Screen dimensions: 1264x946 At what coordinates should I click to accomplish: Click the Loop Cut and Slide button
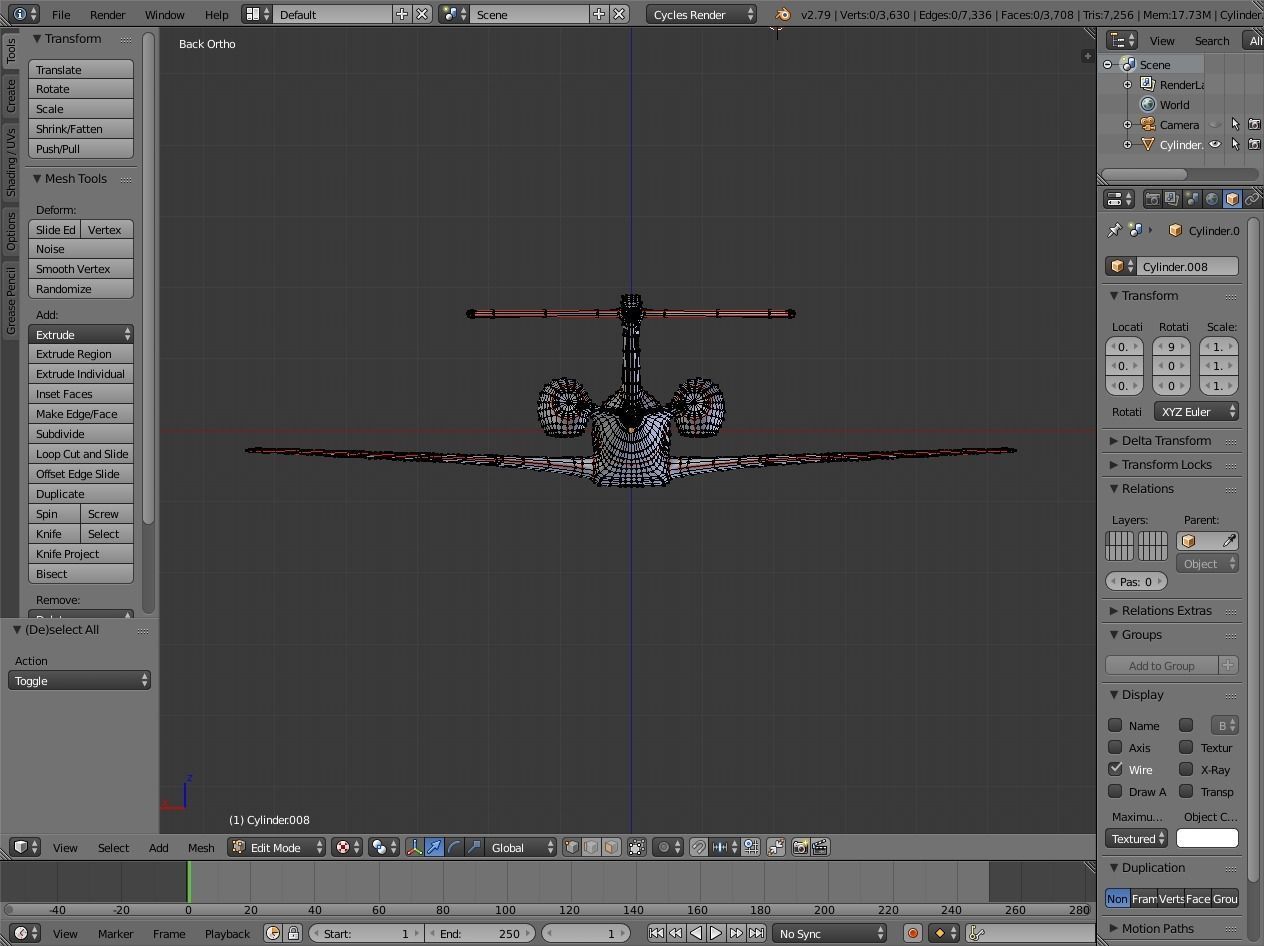81,454
